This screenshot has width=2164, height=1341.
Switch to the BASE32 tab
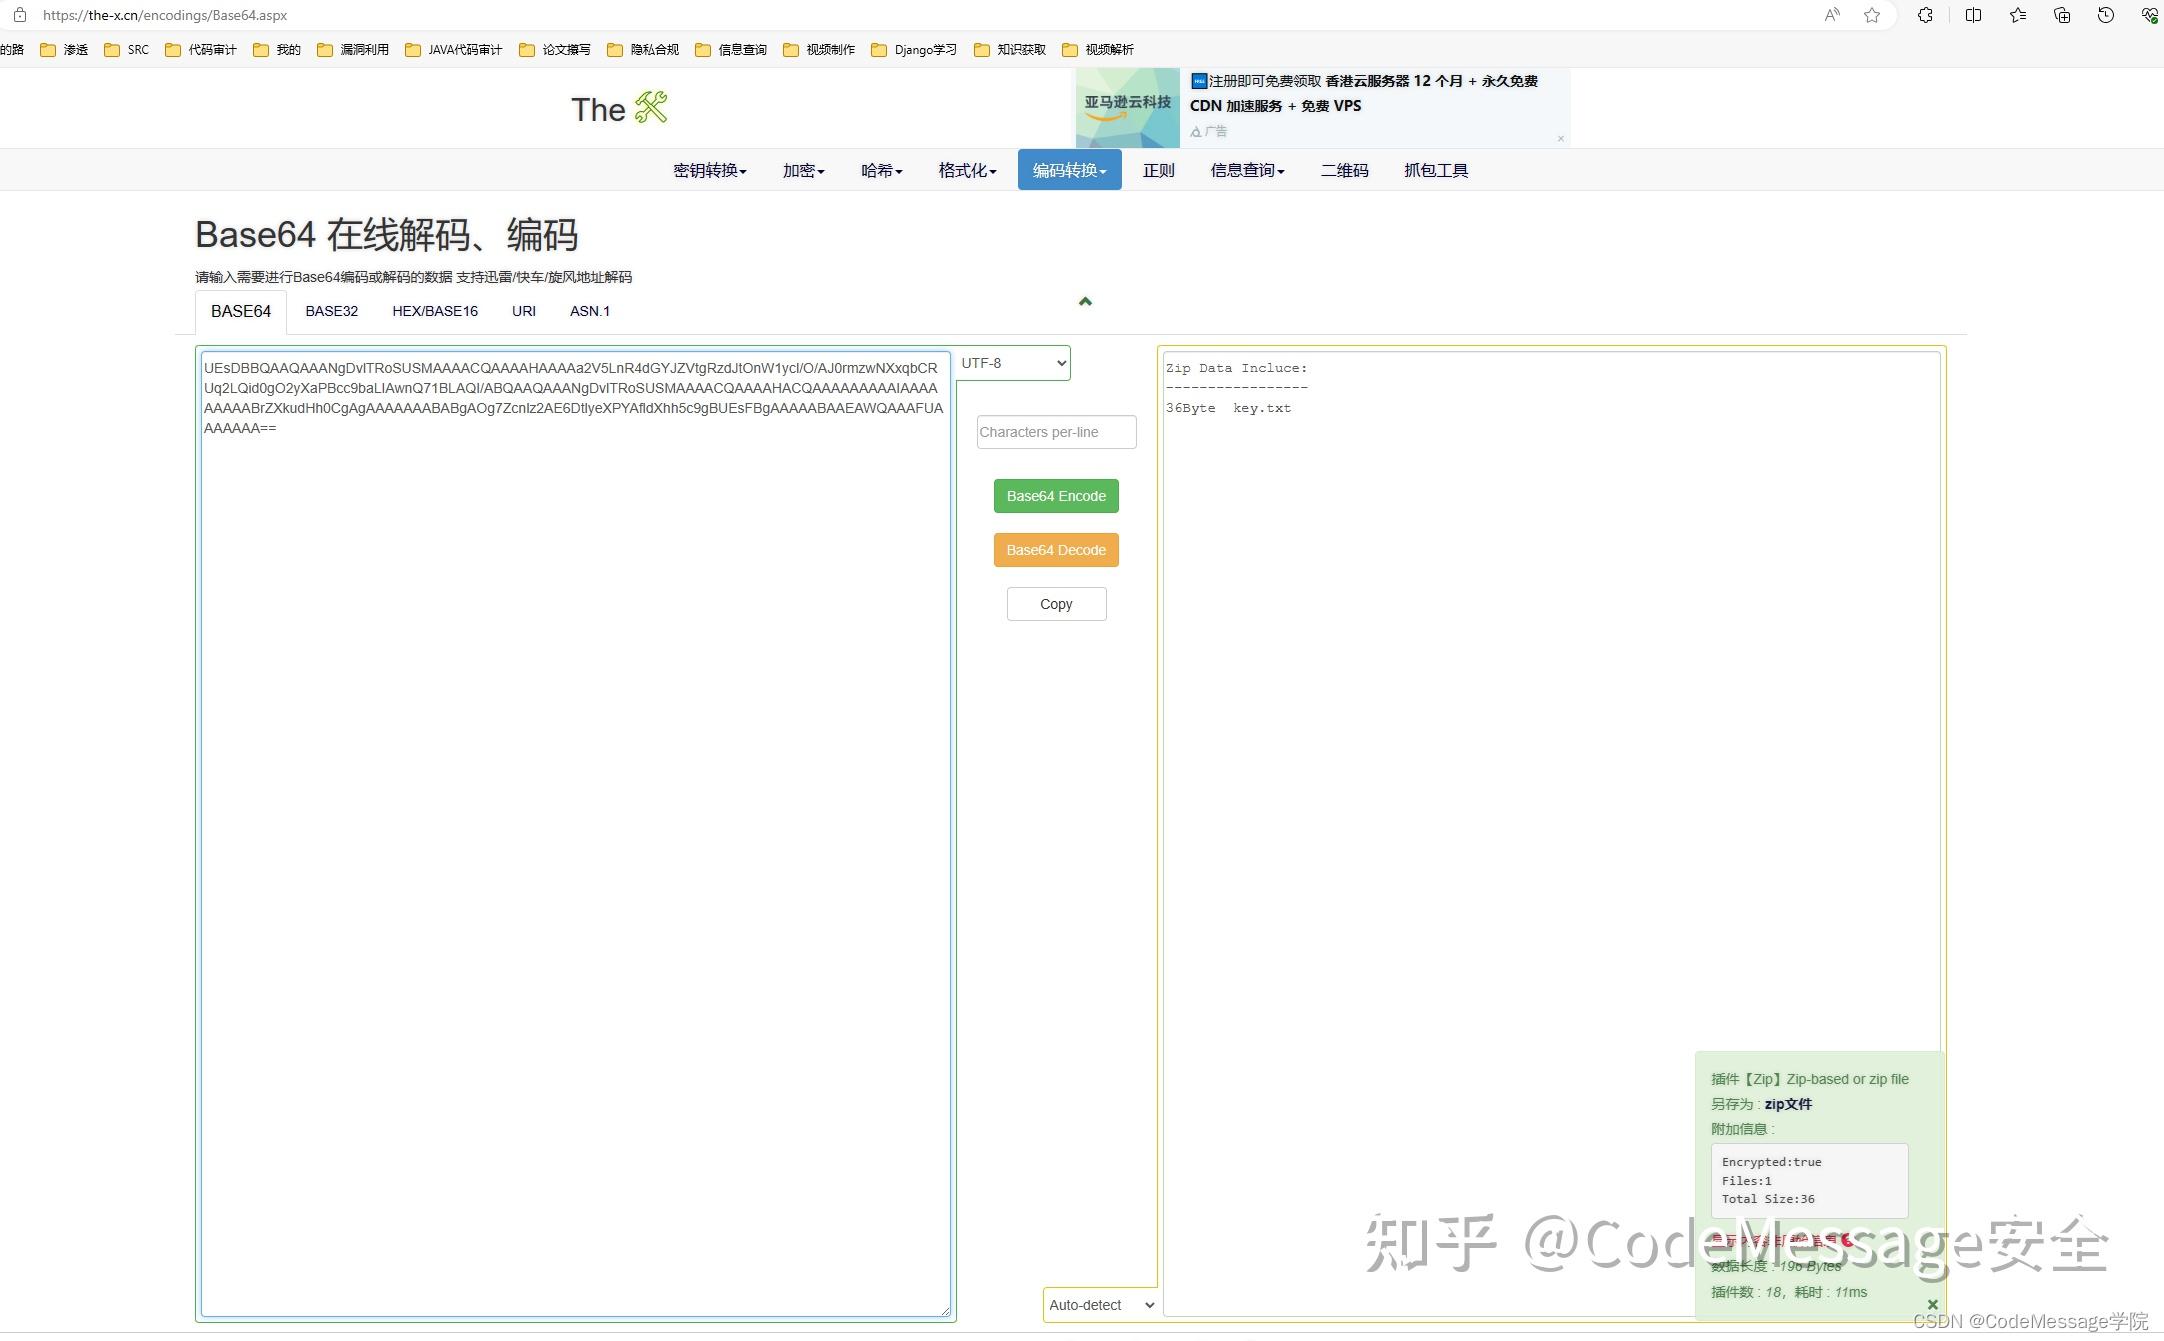(331, 311)
